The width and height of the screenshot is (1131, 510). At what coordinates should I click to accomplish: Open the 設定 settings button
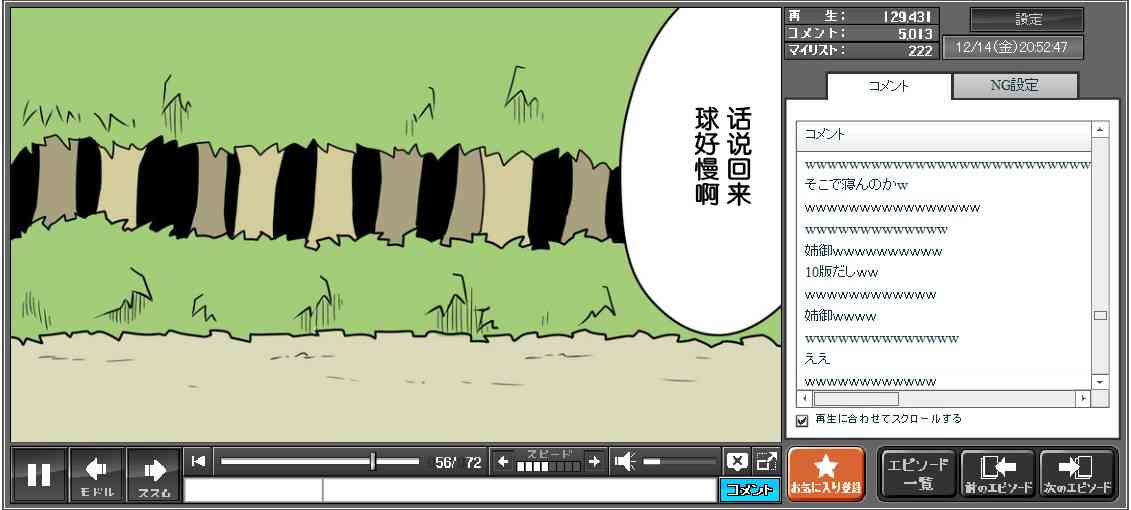[x=1027, y=20]
